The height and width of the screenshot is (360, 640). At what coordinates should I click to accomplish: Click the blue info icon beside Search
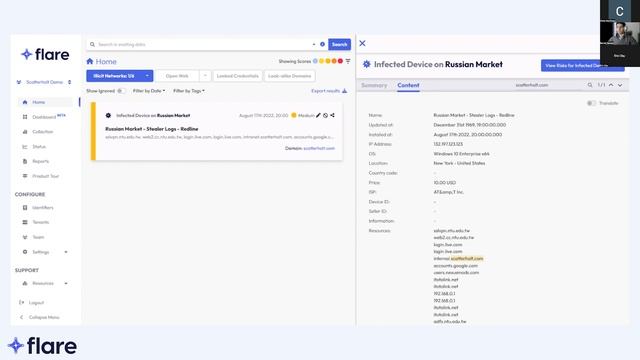322,44
